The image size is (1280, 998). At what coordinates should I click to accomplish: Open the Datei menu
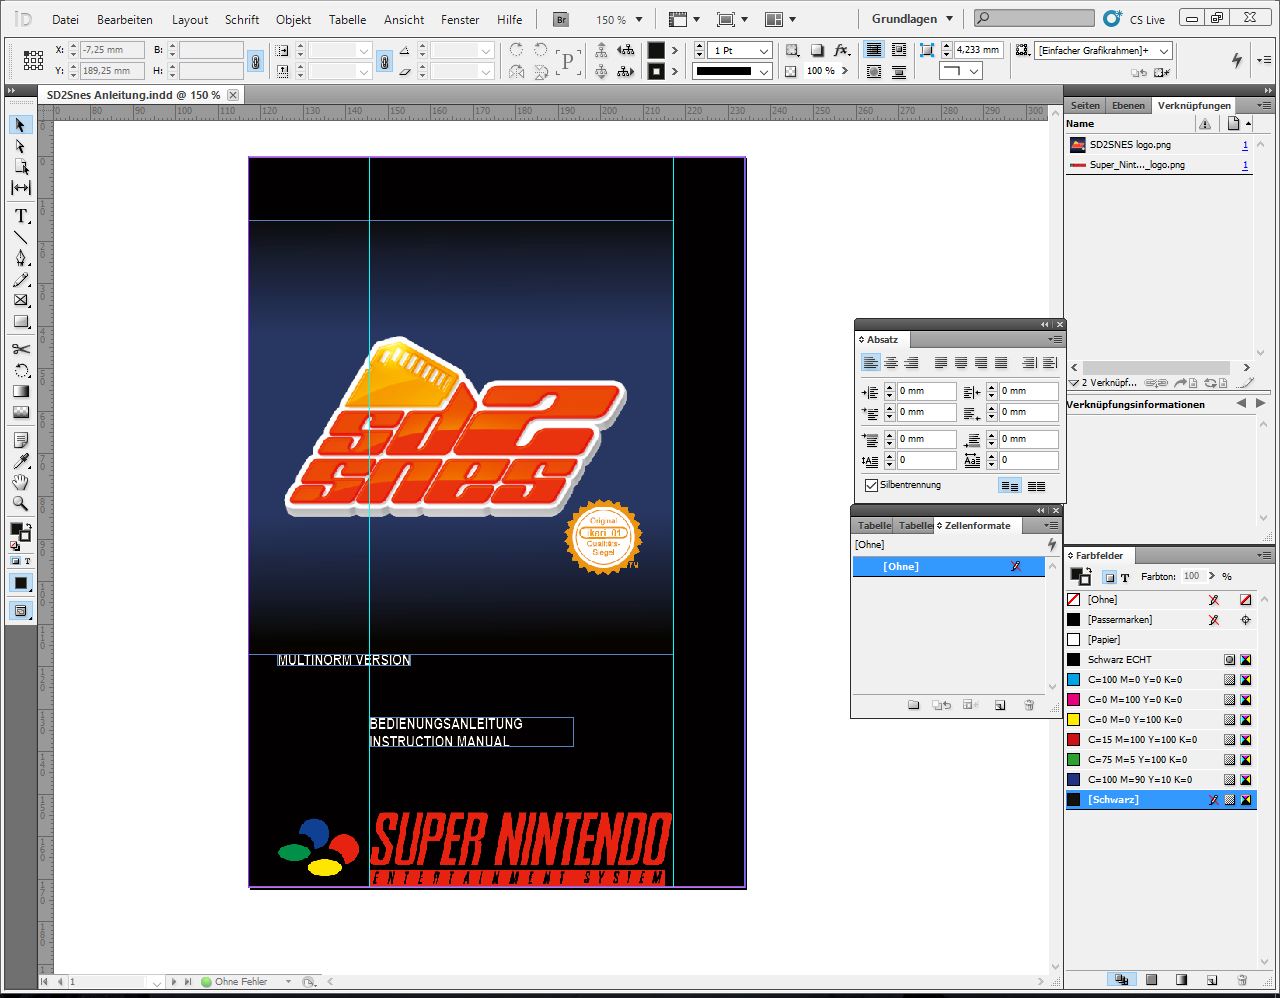65,19
